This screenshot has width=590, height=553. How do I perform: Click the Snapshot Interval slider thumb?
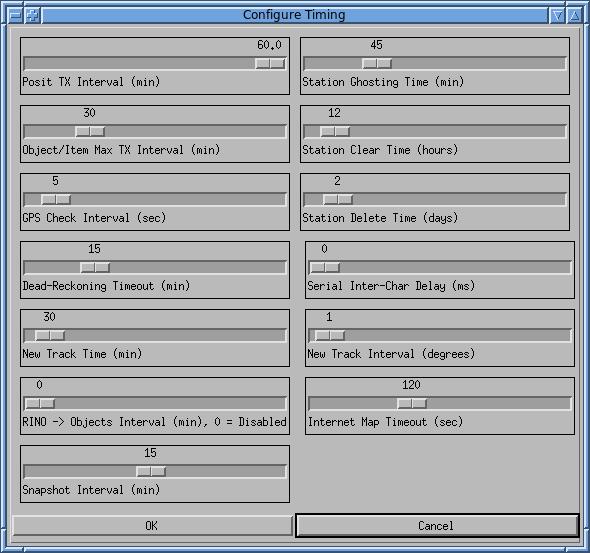pyautogui.click(x=151, y=471)
